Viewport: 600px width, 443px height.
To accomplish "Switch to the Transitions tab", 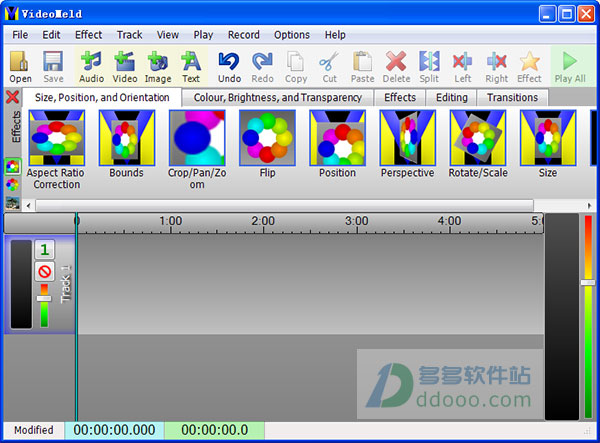I will tap(512, 98).
